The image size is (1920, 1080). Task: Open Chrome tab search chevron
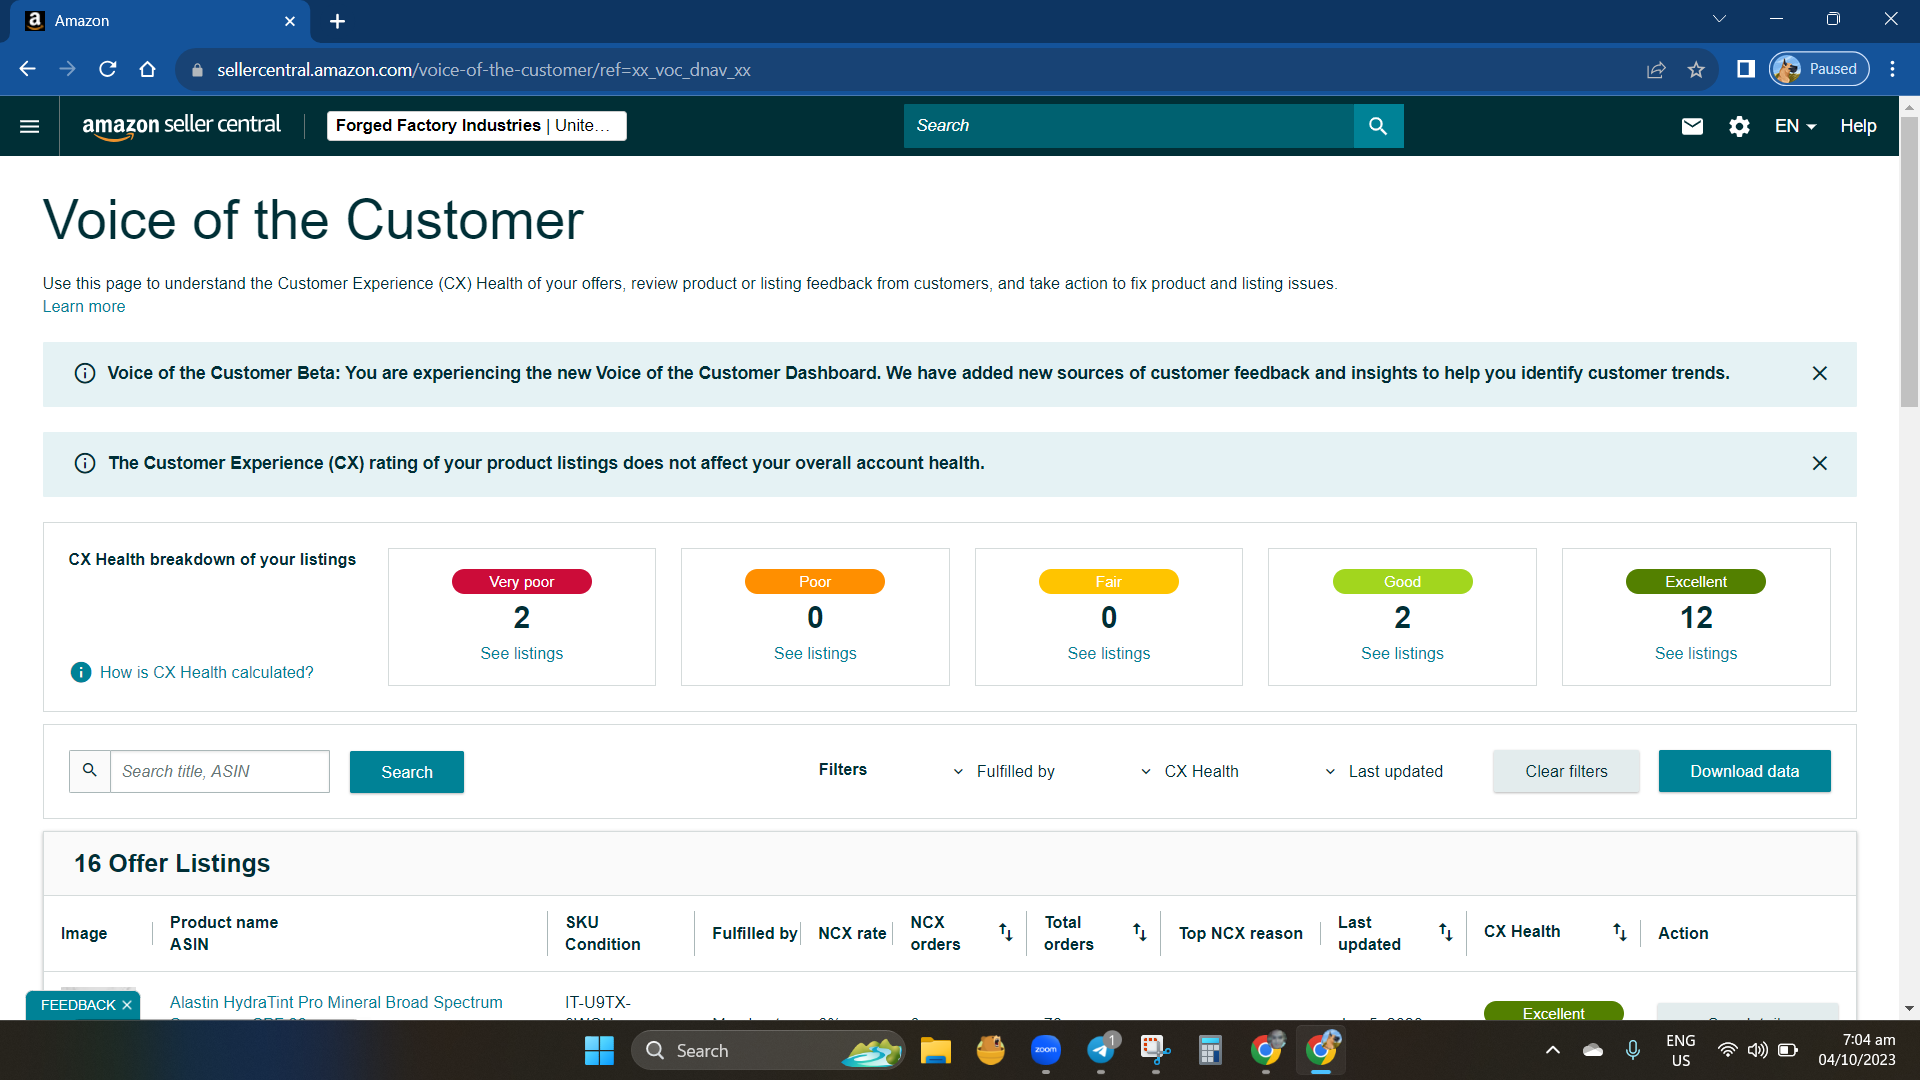1719,19
